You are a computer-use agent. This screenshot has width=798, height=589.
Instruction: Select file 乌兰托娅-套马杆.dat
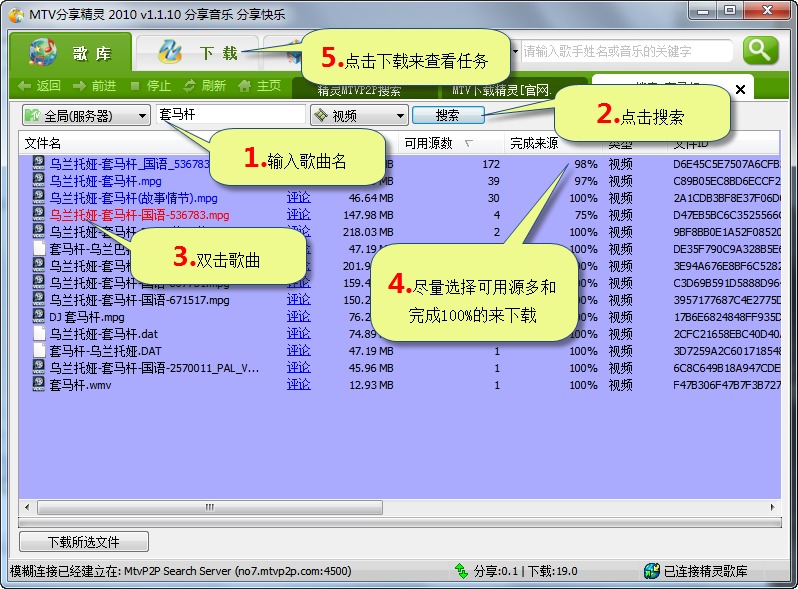(103, 334)
